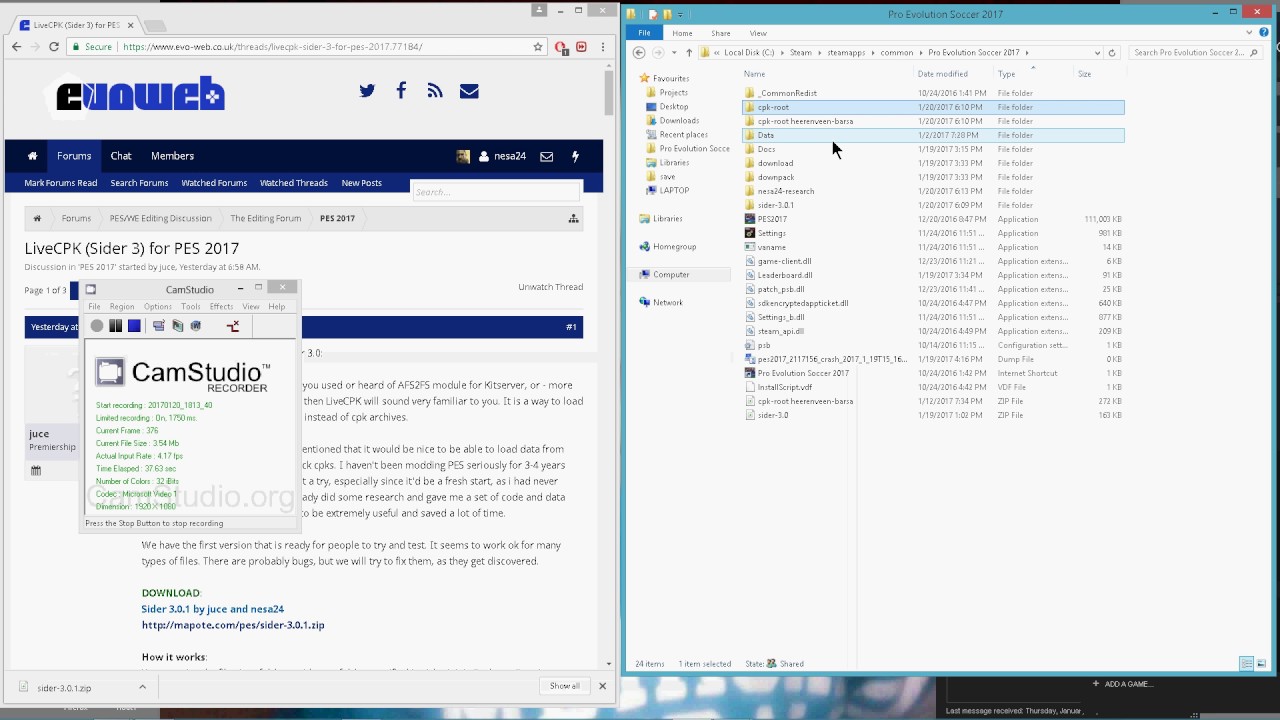Open alerts lightning bolt icon

(575, 156)
